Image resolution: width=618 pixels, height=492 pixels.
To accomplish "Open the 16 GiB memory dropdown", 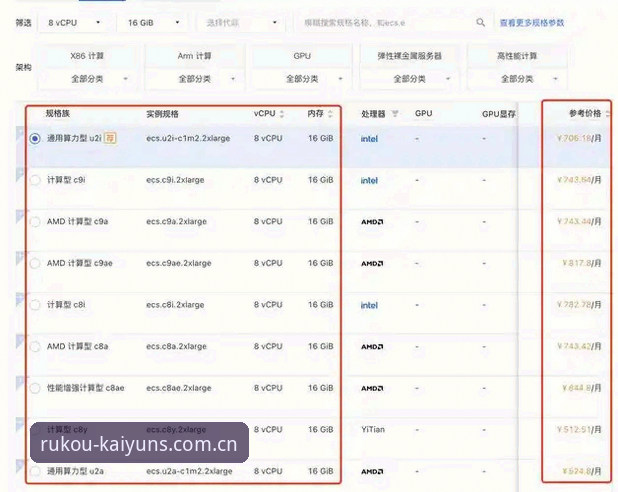I will (153, 23).
